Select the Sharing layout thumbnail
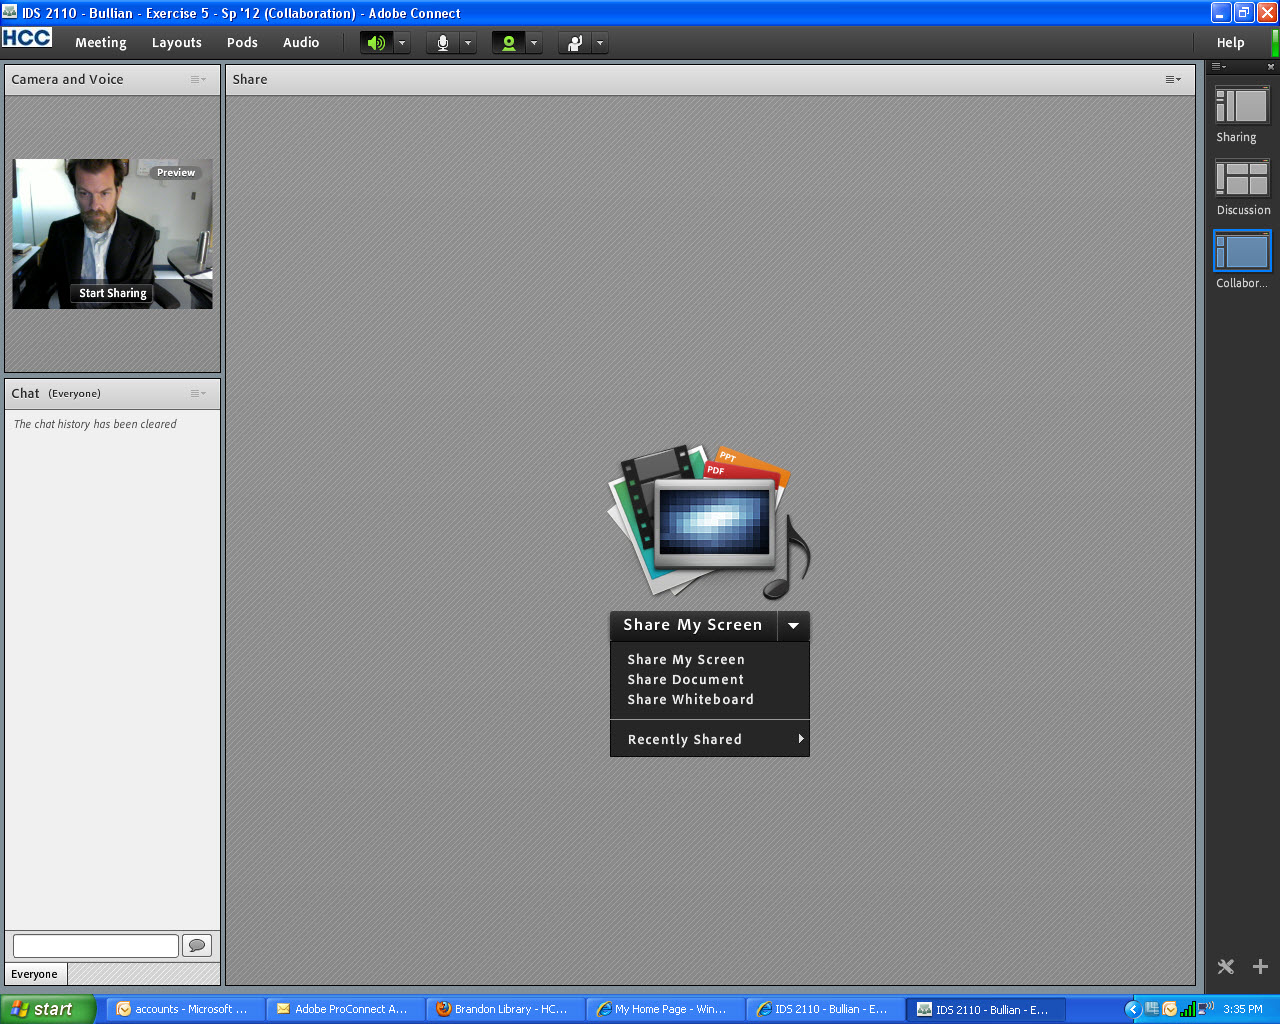Screen dimensions: 1280x1024 tap(1242, 106)
